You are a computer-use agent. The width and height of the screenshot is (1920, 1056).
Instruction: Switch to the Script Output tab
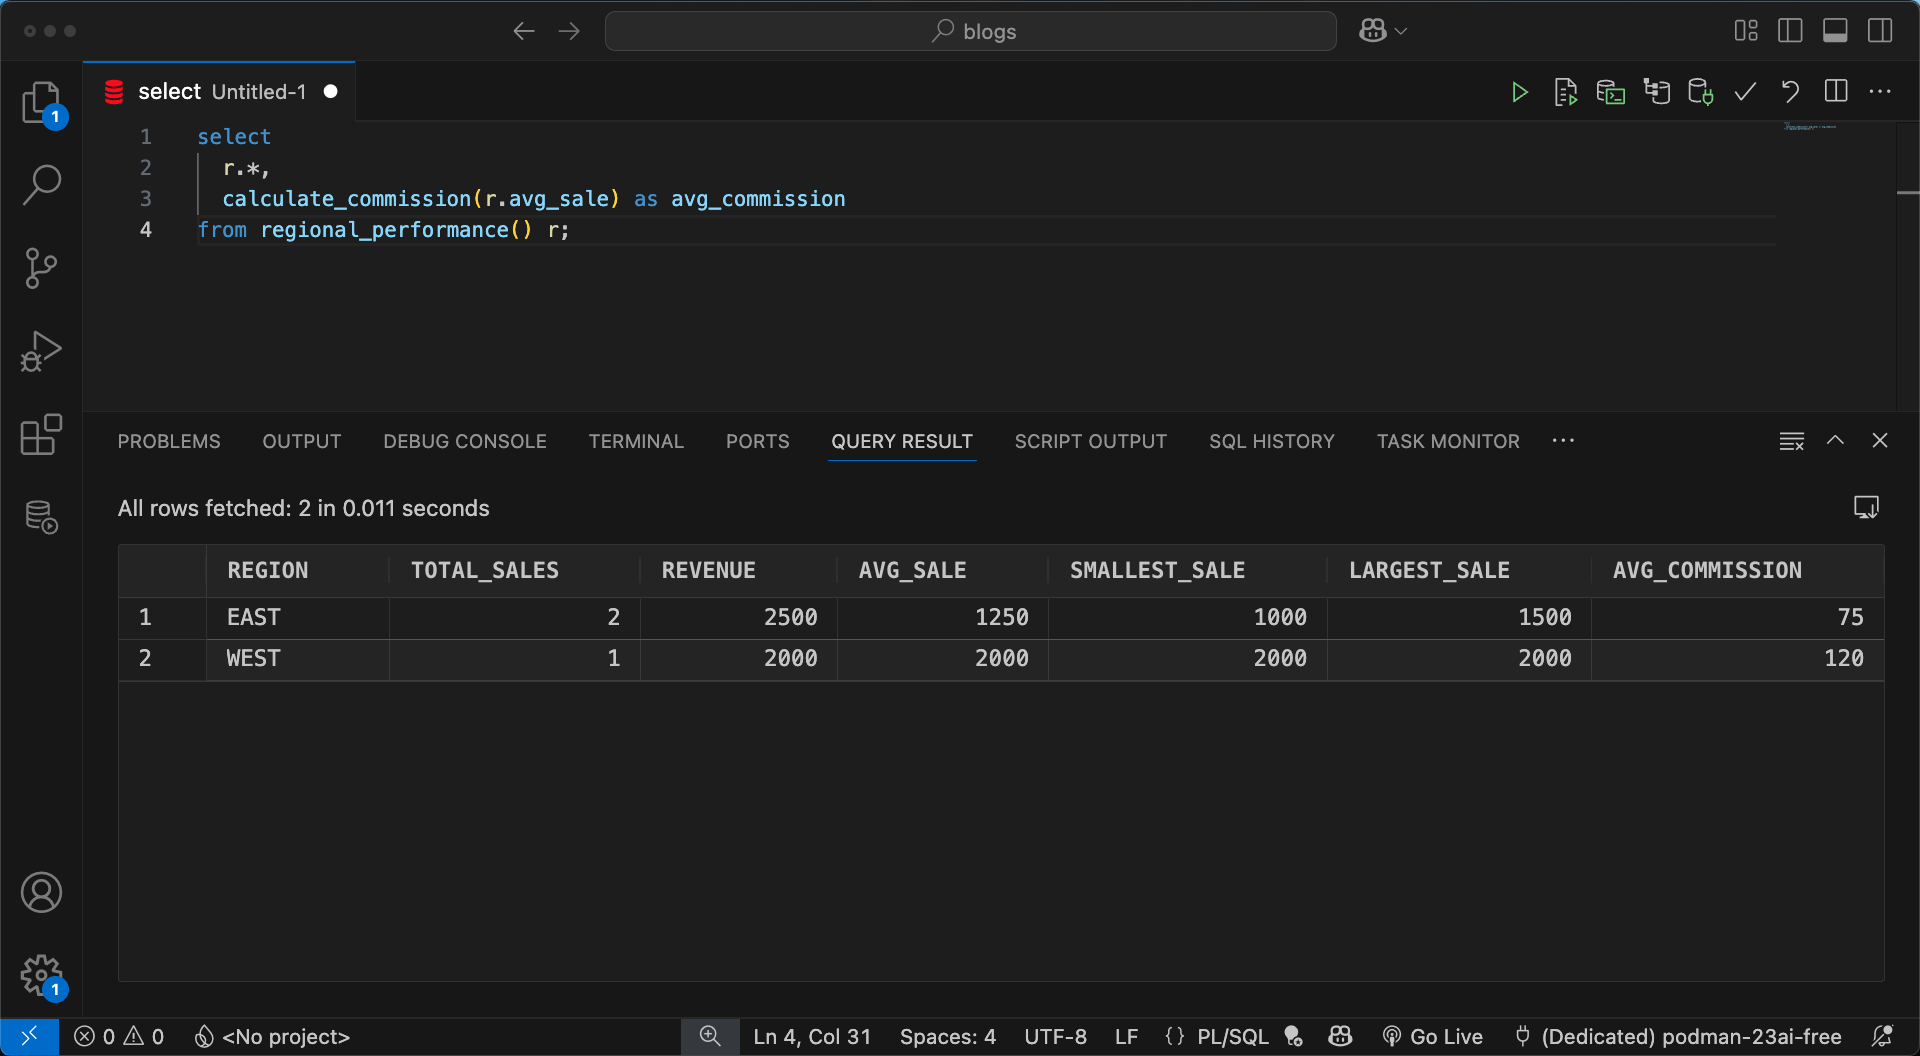click(x=1091, y=441)
